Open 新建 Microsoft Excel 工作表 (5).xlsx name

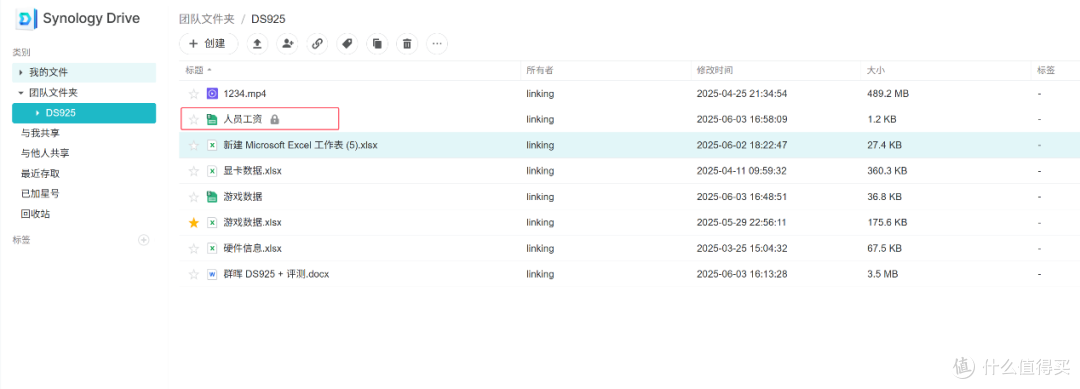[x=300, y=145]
